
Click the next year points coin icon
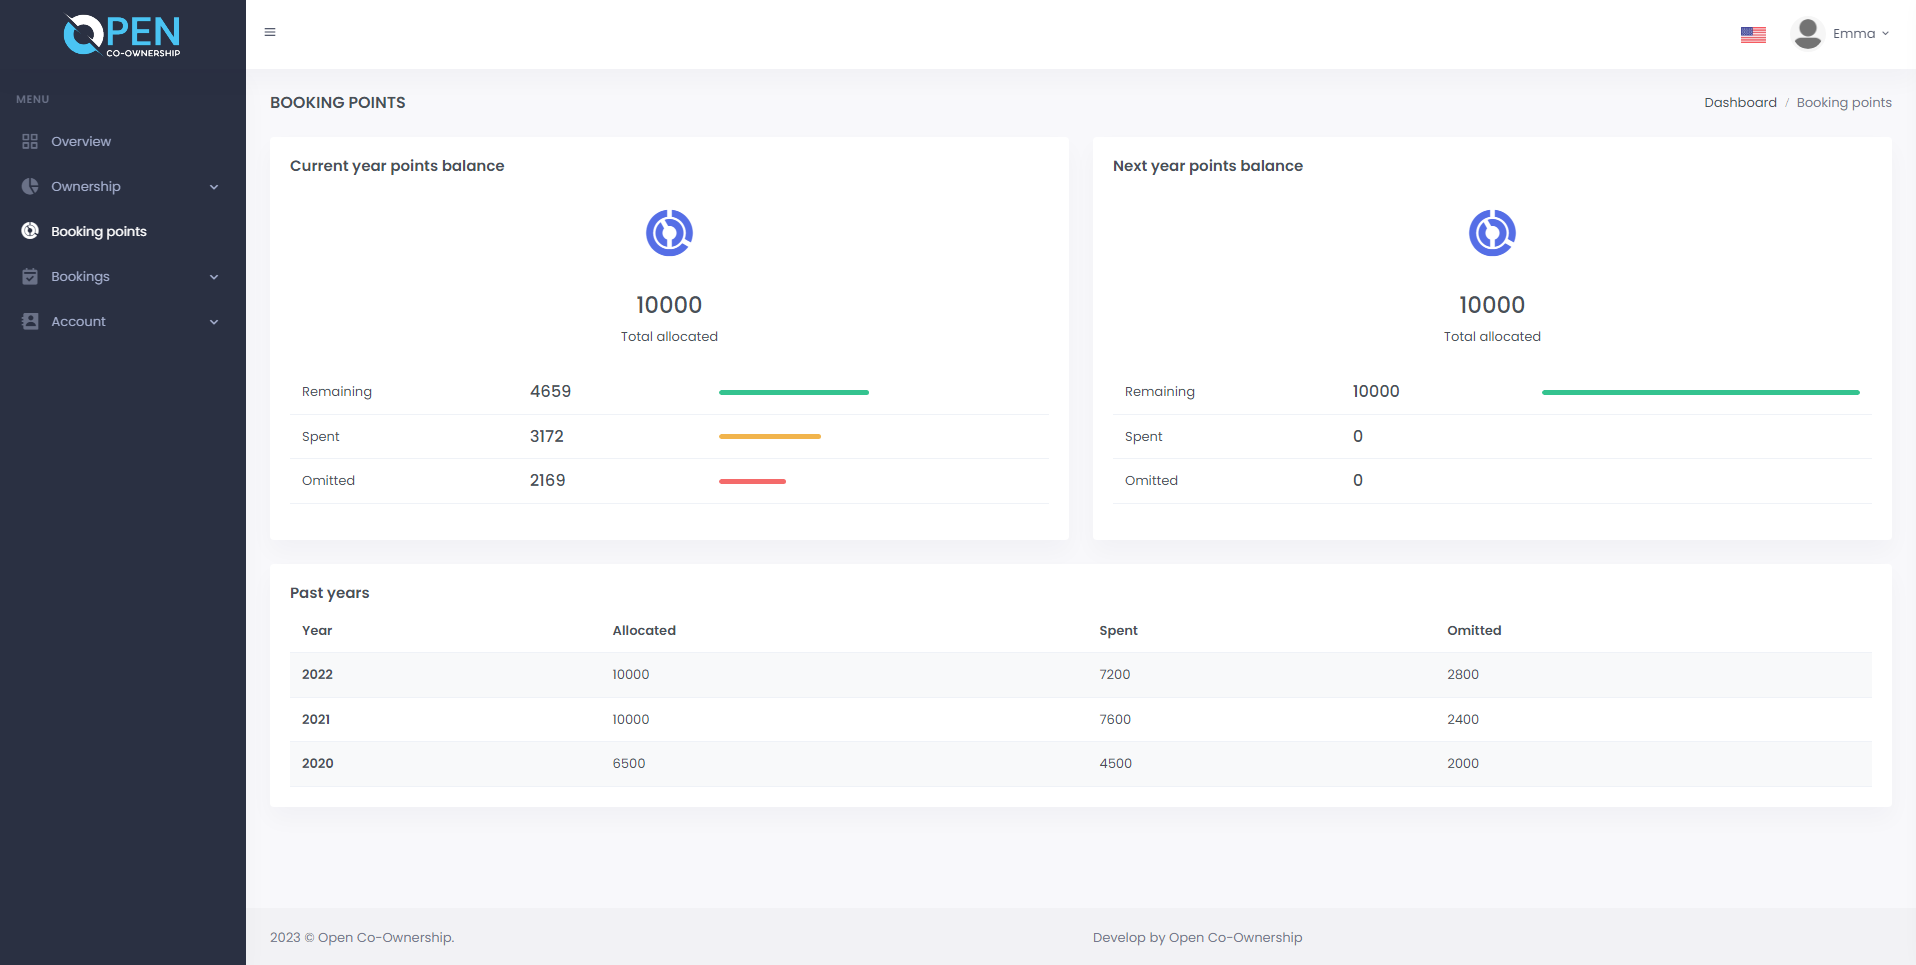point(1491,233)
